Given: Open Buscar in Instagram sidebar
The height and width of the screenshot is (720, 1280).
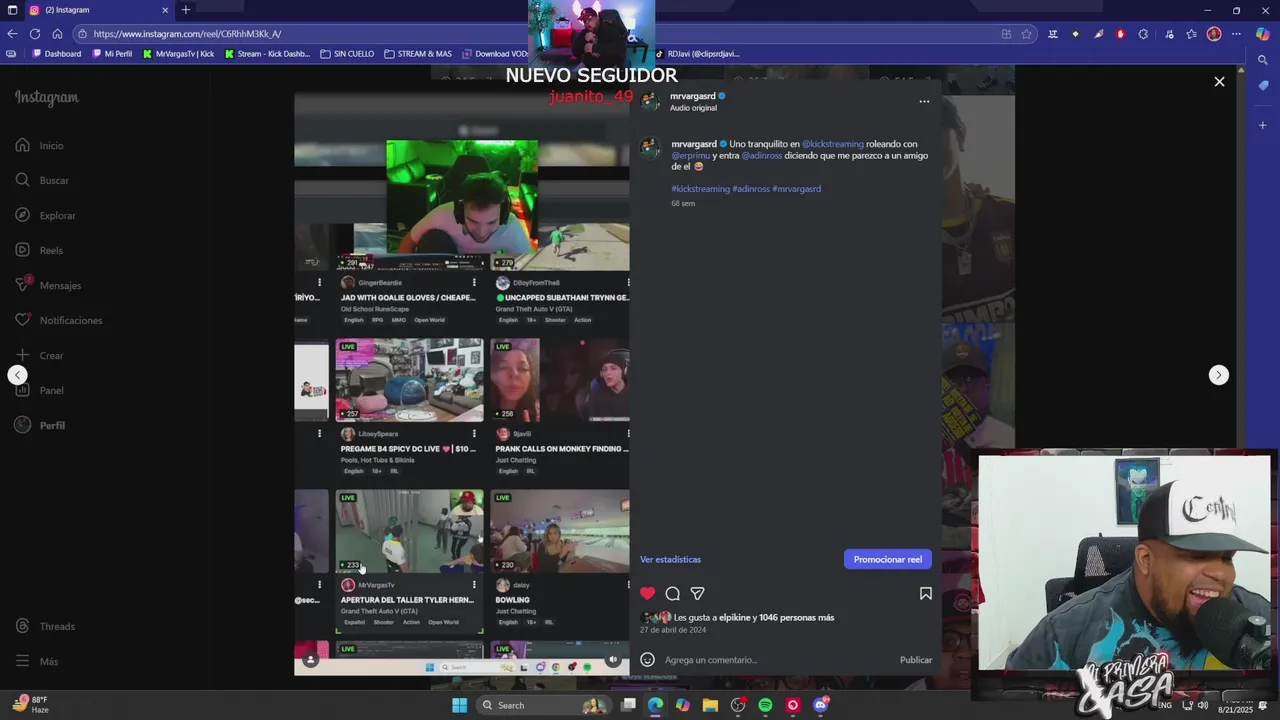Looking at the screenshot, I should coord(42,181).
